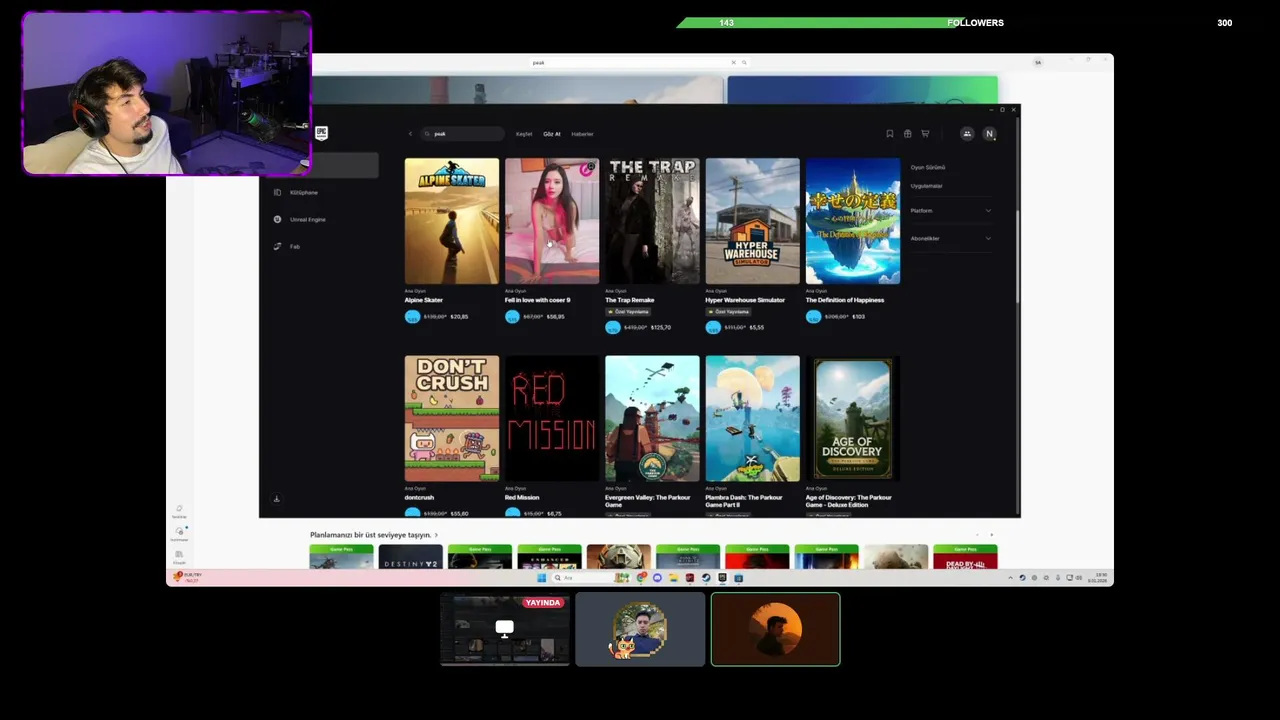Open Age of Discovery Deluxe cover
1280x720 pixels.
click(x=852, y=418)
